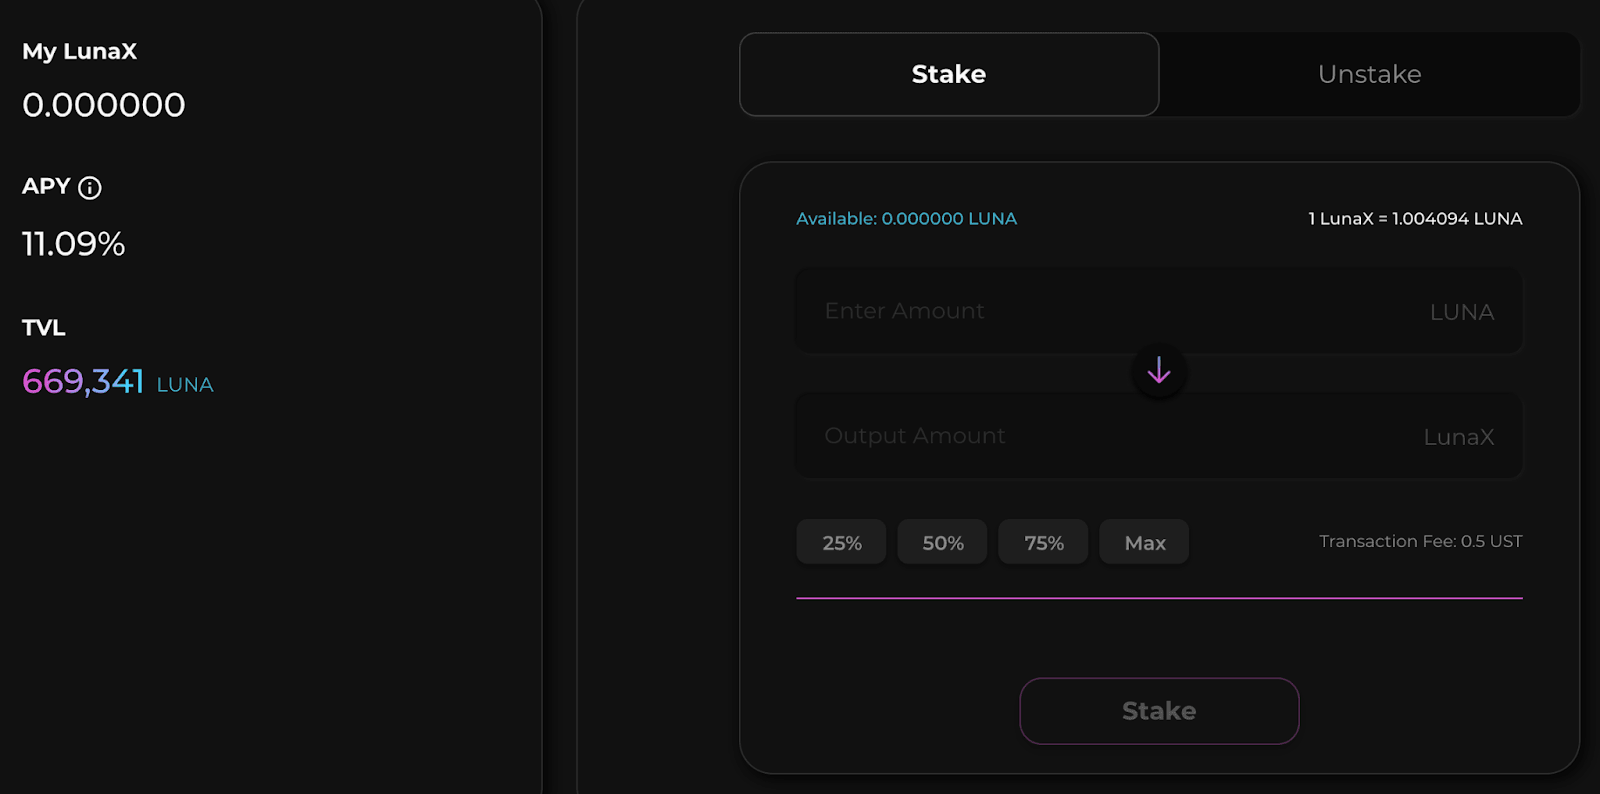Select the 75% amount button
This screenshot has width=1600, height=794.
click(x=1043, y=542)
